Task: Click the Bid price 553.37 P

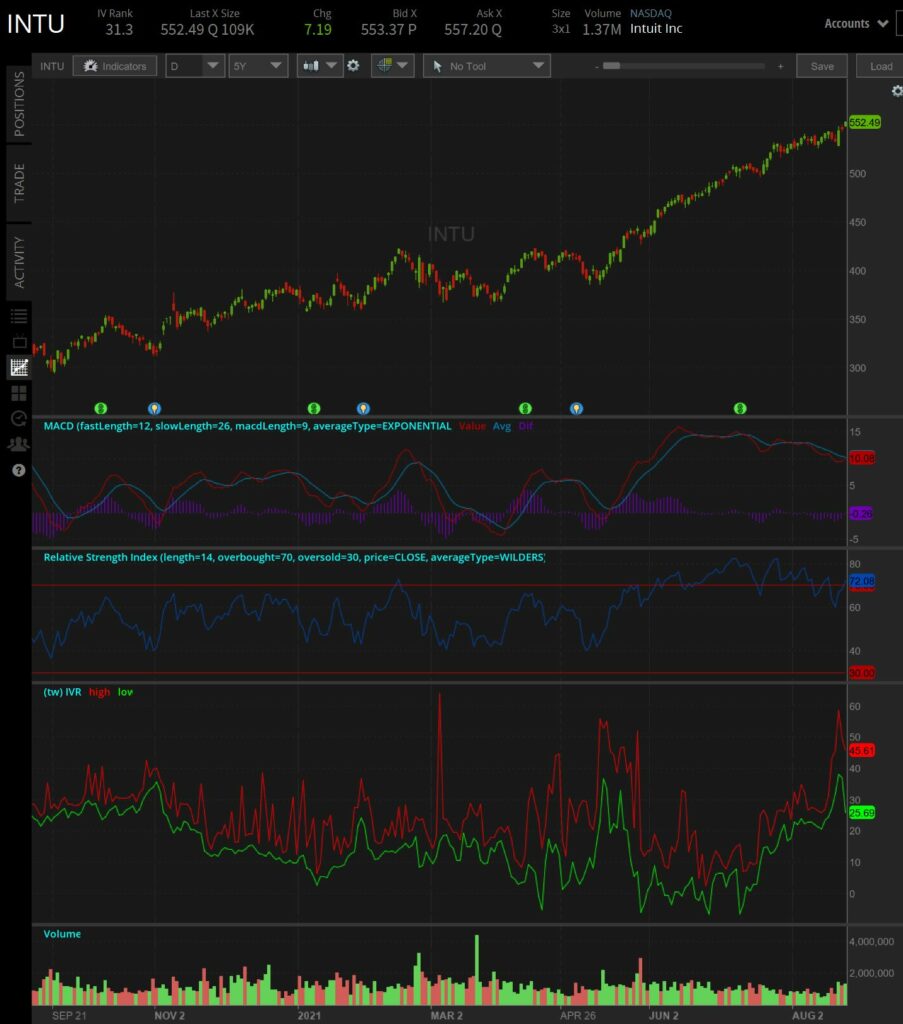Action: tap(388, 29)
